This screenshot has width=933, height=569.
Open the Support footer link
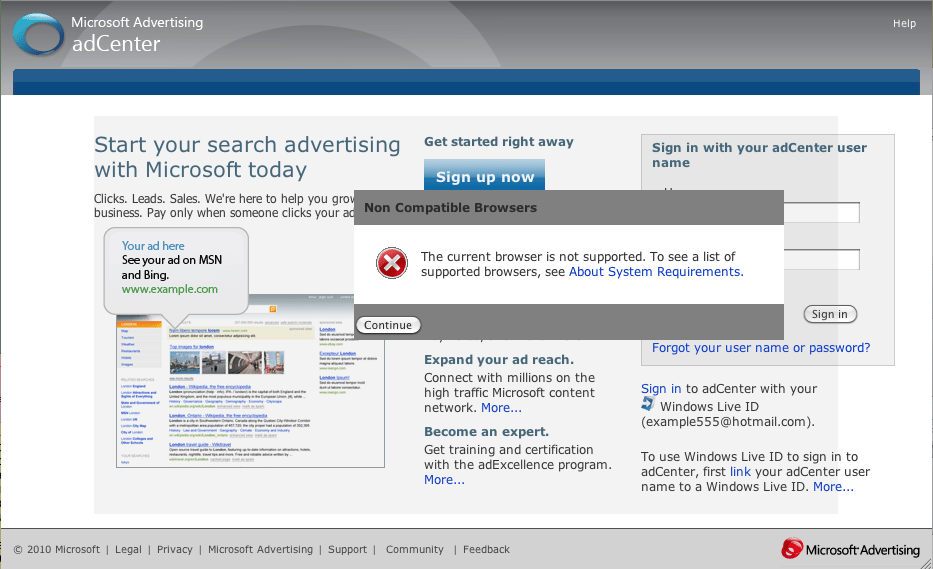pyautogui.click(x=347, y=549)
